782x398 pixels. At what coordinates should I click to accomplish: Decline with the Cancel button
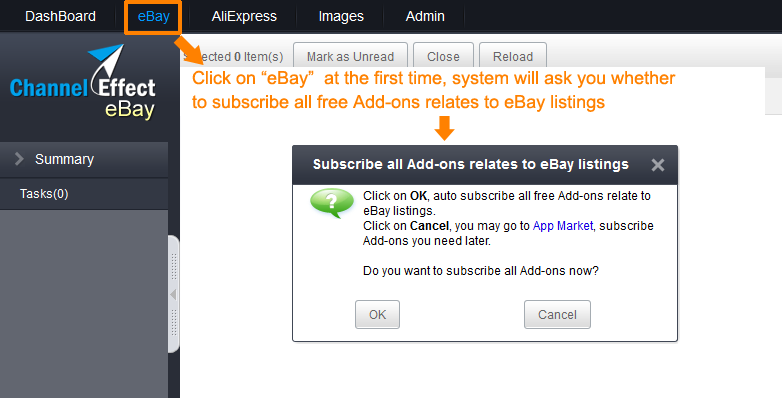557,315
